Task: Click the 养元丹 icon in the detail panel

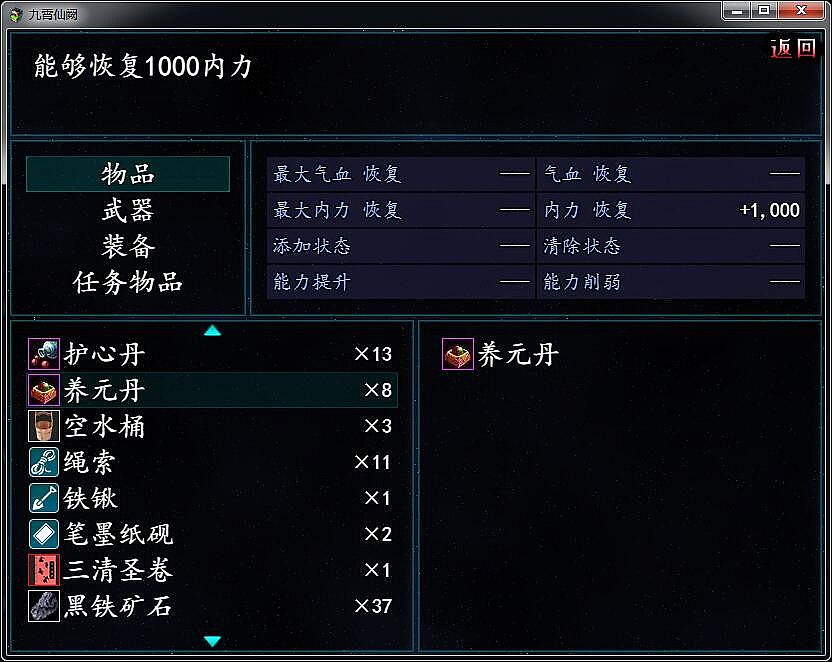Action: 458,354
